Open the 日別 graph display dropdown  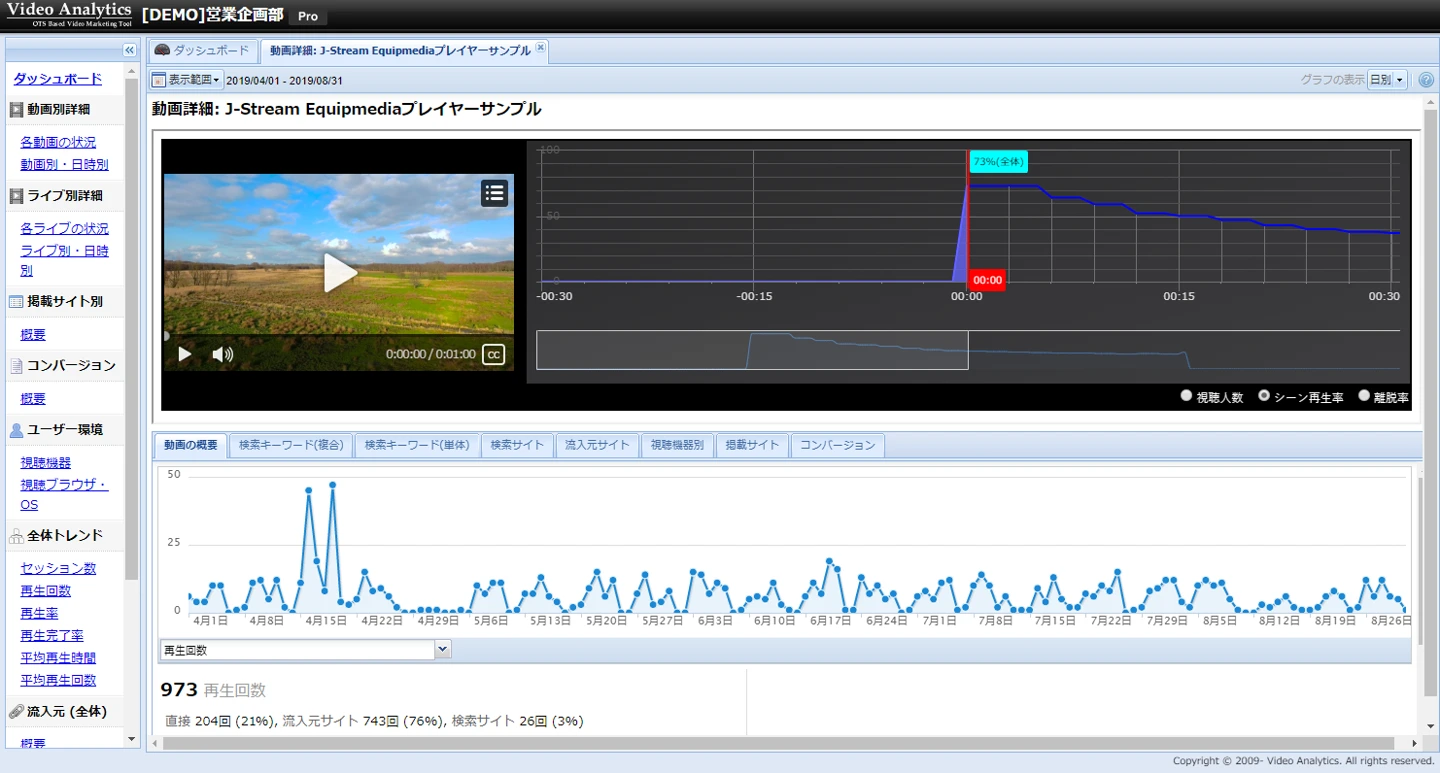point(1386,80)
